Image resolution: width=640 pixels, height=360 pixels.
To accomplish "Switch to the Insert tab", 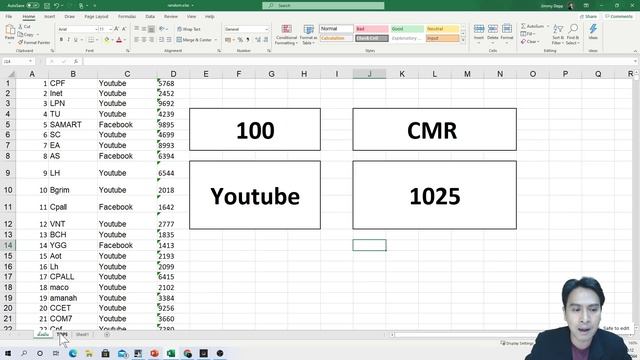I will (x=49, y=17).
